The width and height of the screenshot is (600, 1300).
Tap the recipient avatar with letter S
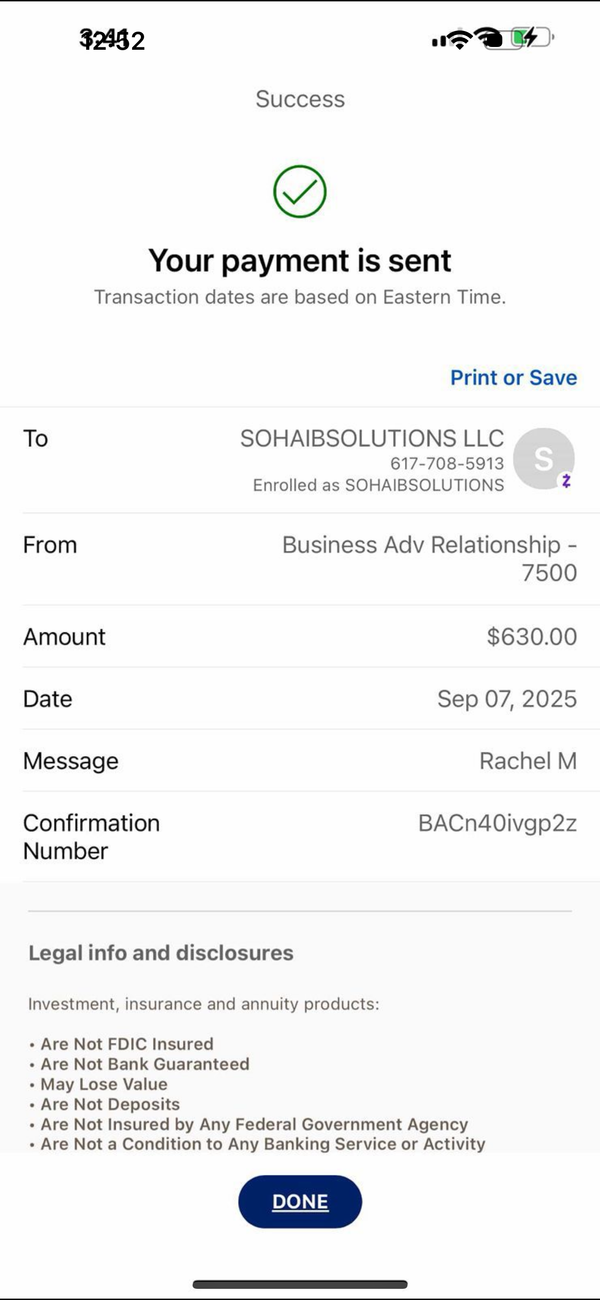tap(543, 459)
